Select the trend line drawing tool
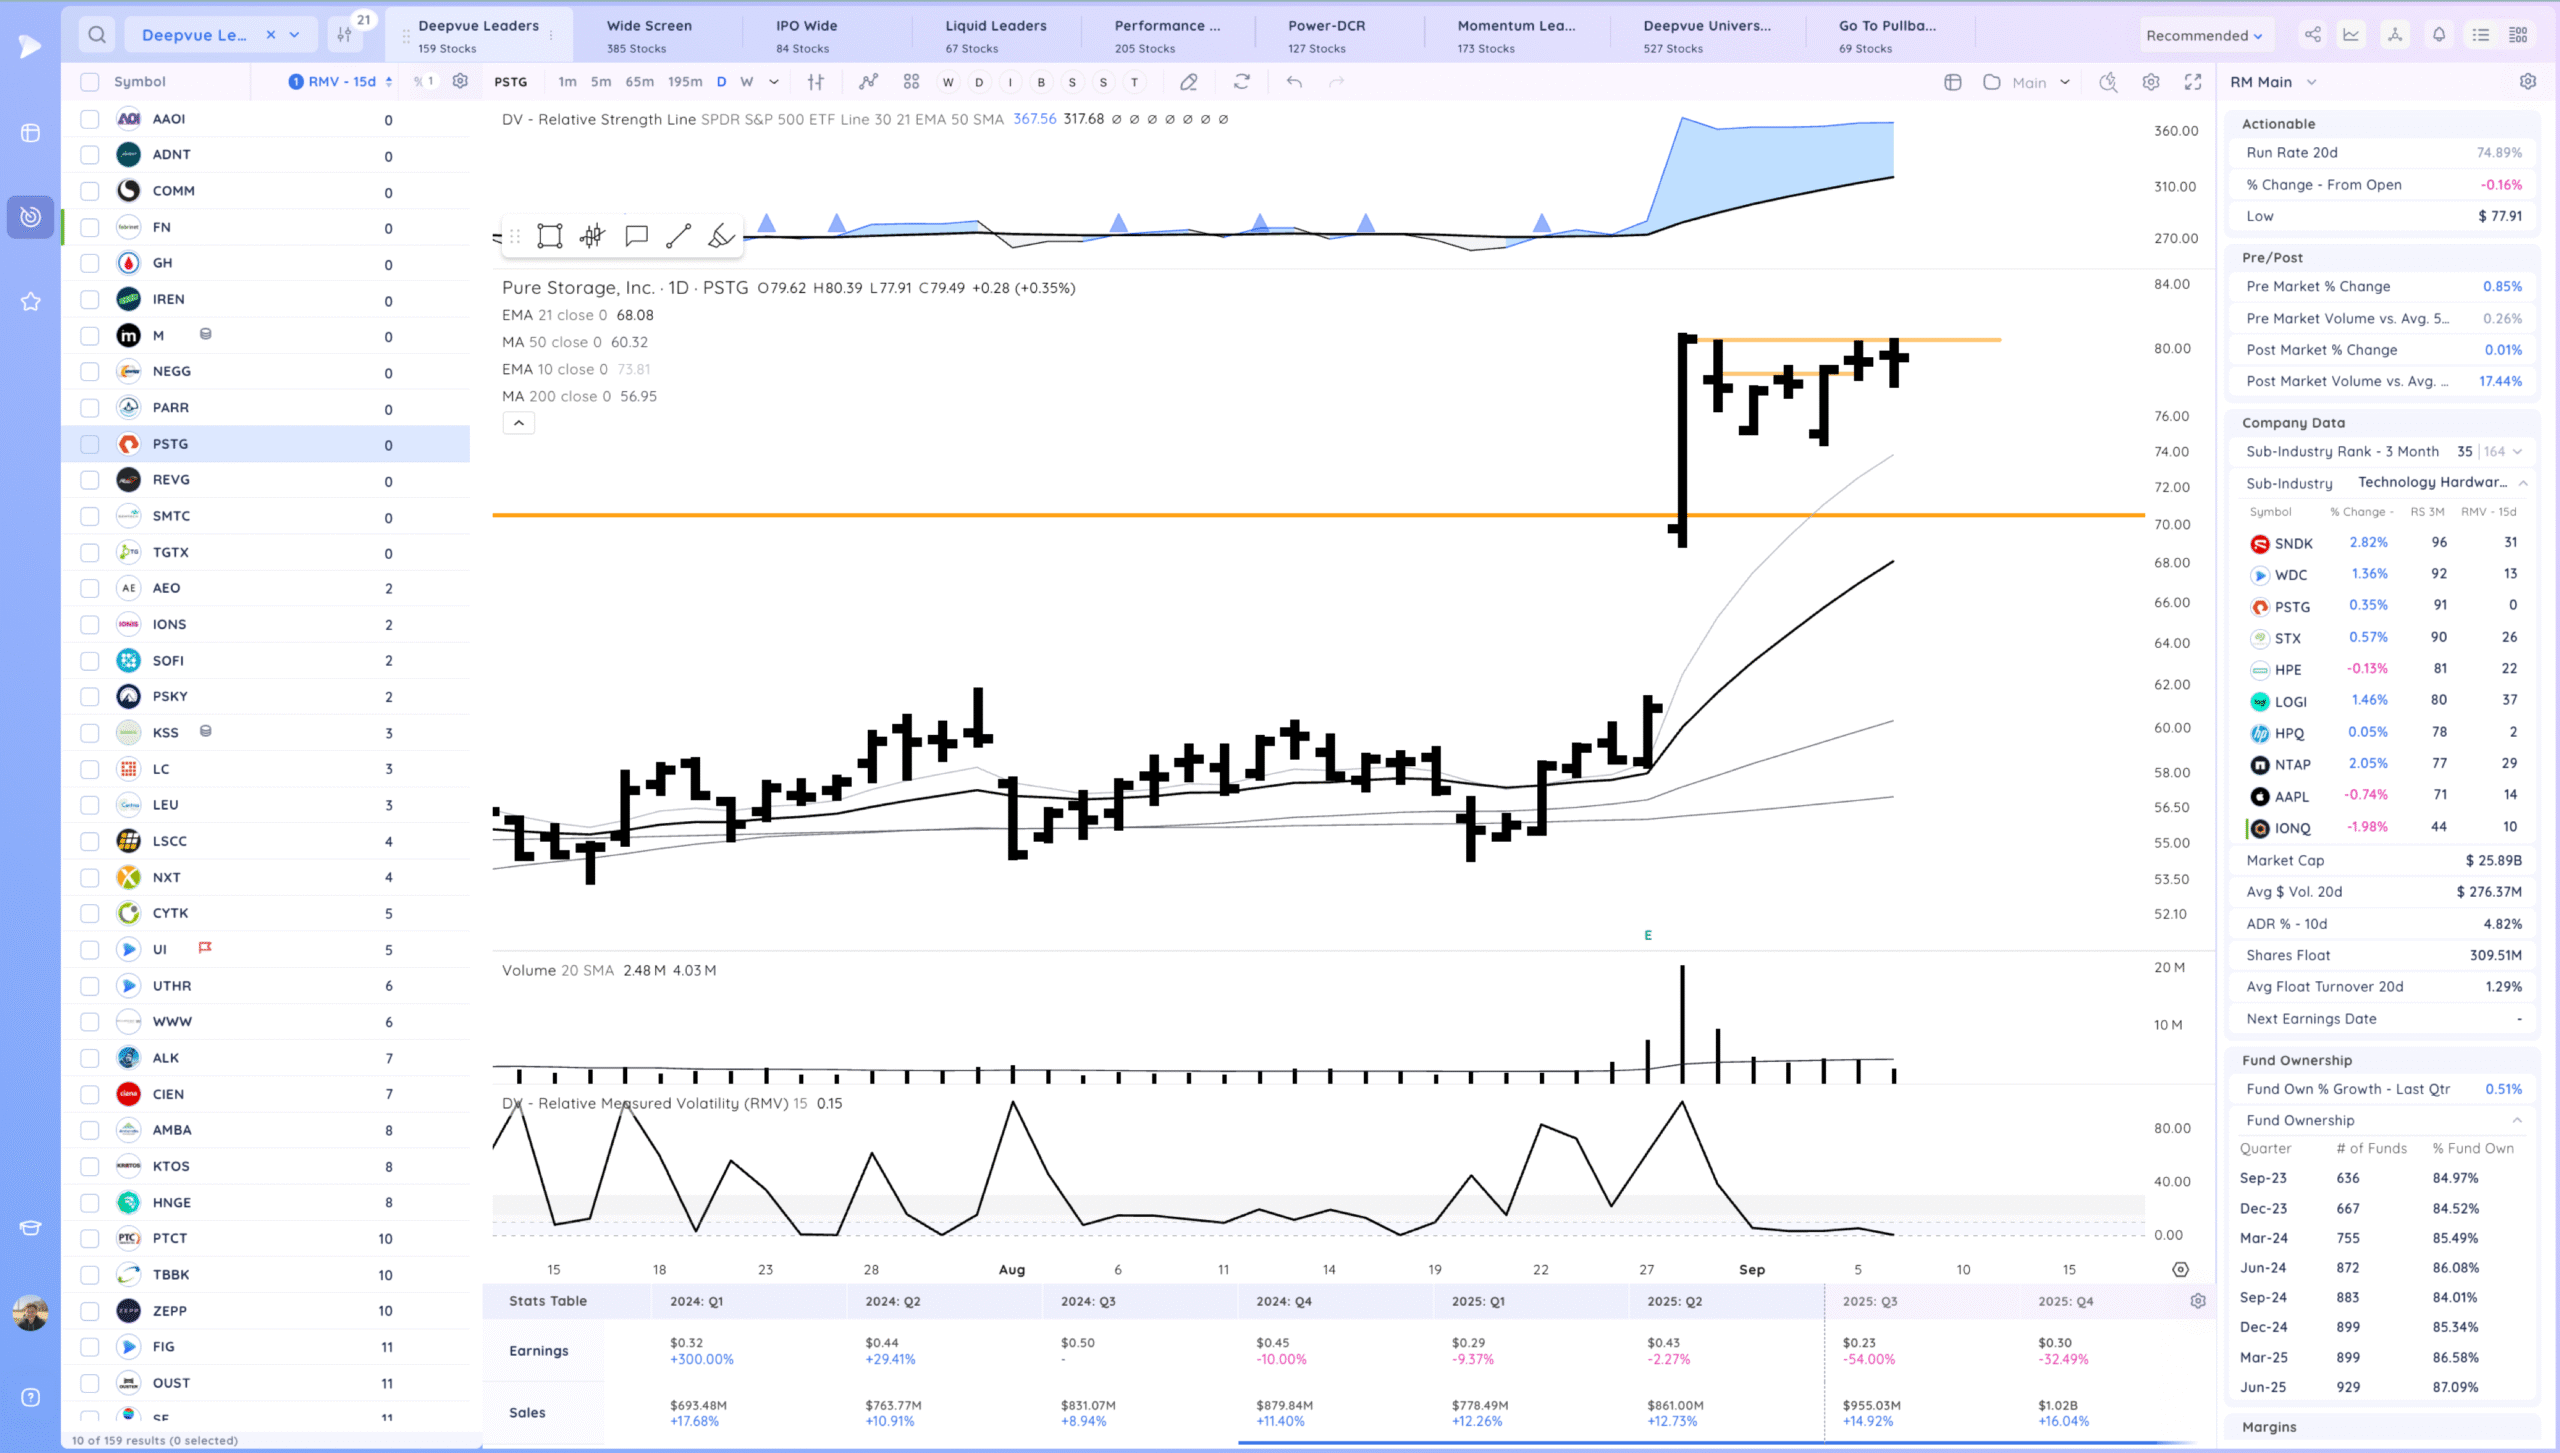The height and width of the screenshot is (1453, 2560). click(678, 236)
